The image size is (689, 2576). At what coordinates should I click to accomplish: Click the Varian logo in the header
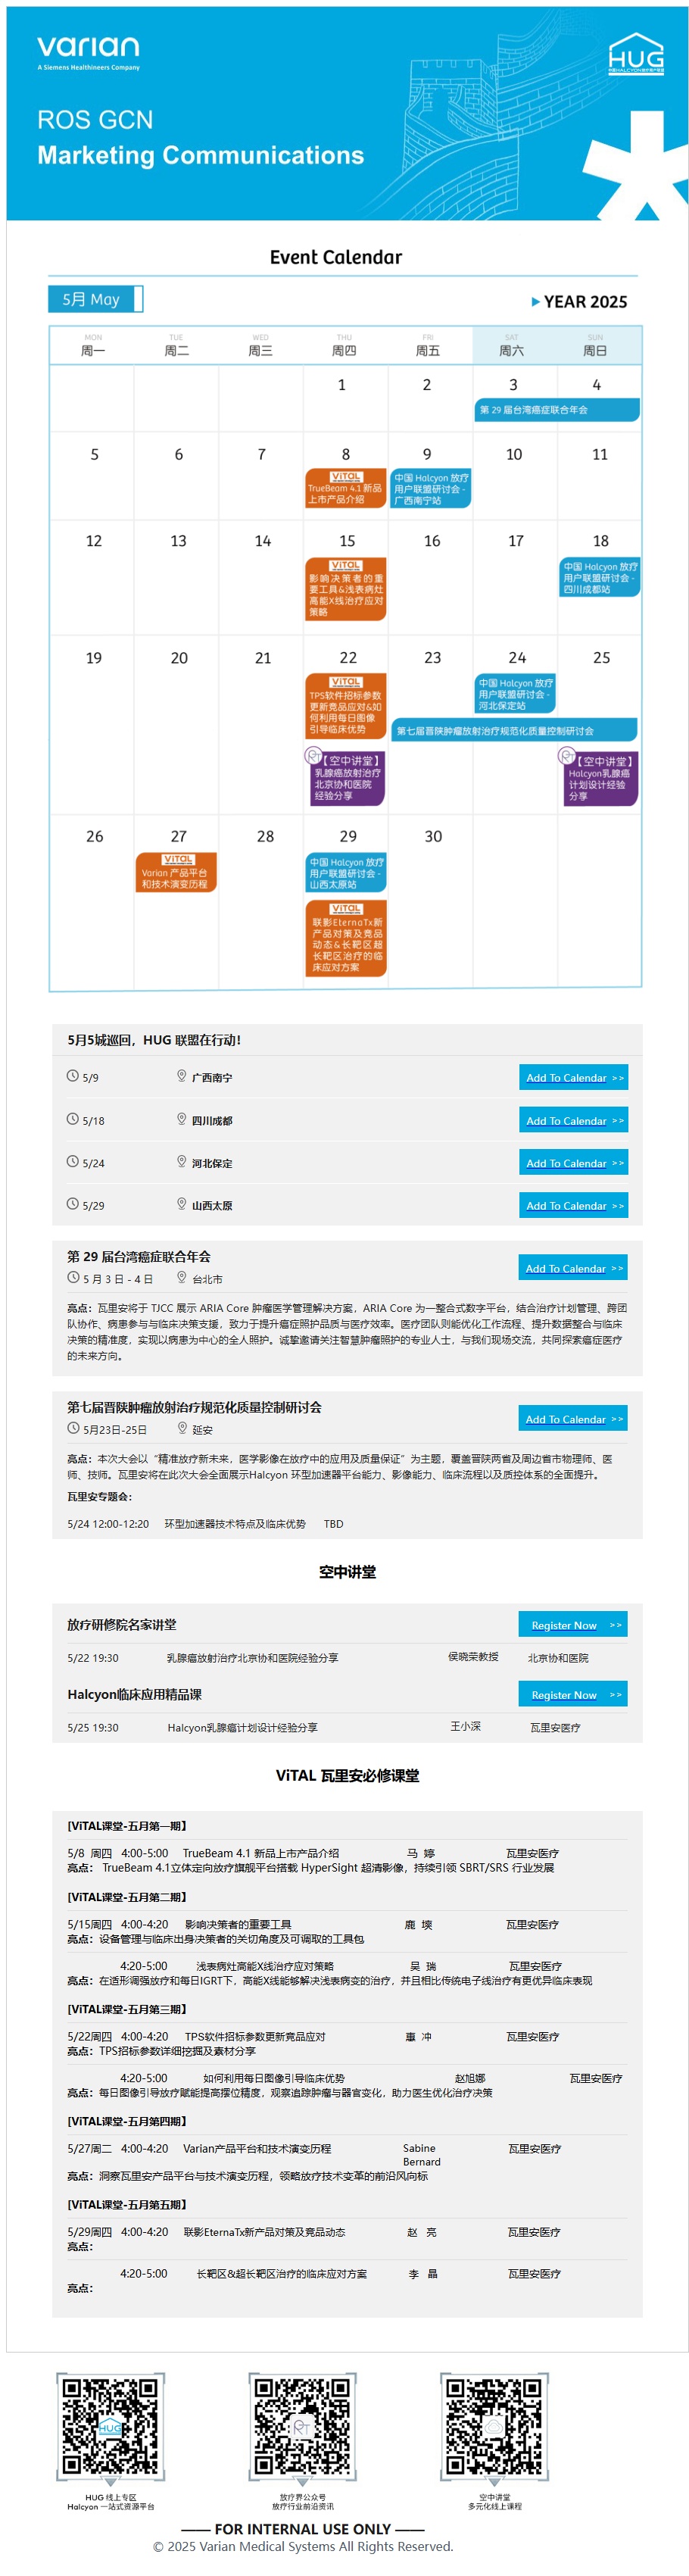(x=88, y=52)
